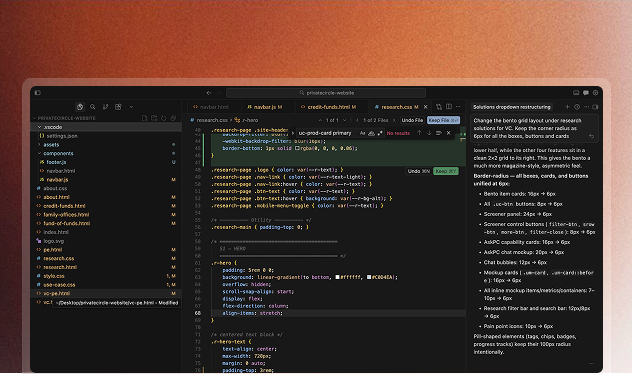Toggle panel layout icon in title bar
The image size is (632, 374).
pyautogui.click(x=576, y=93)
